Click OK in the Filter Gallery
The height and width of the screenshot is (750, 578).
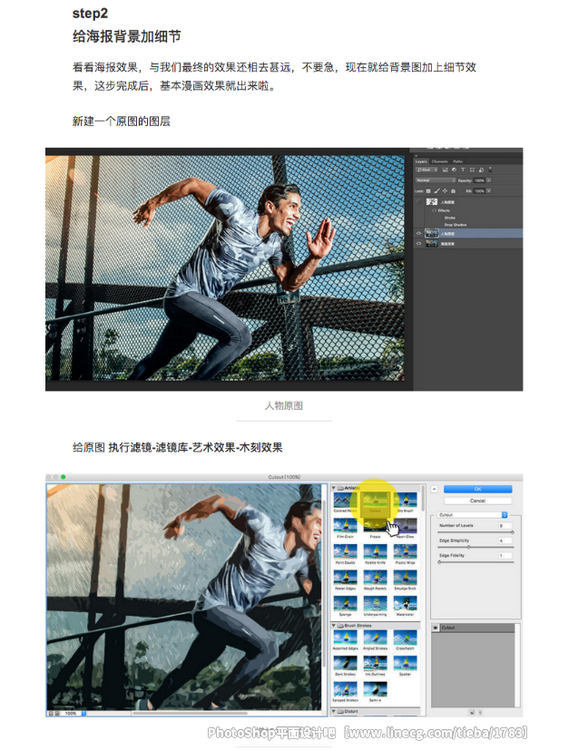(x=478, y=489)
